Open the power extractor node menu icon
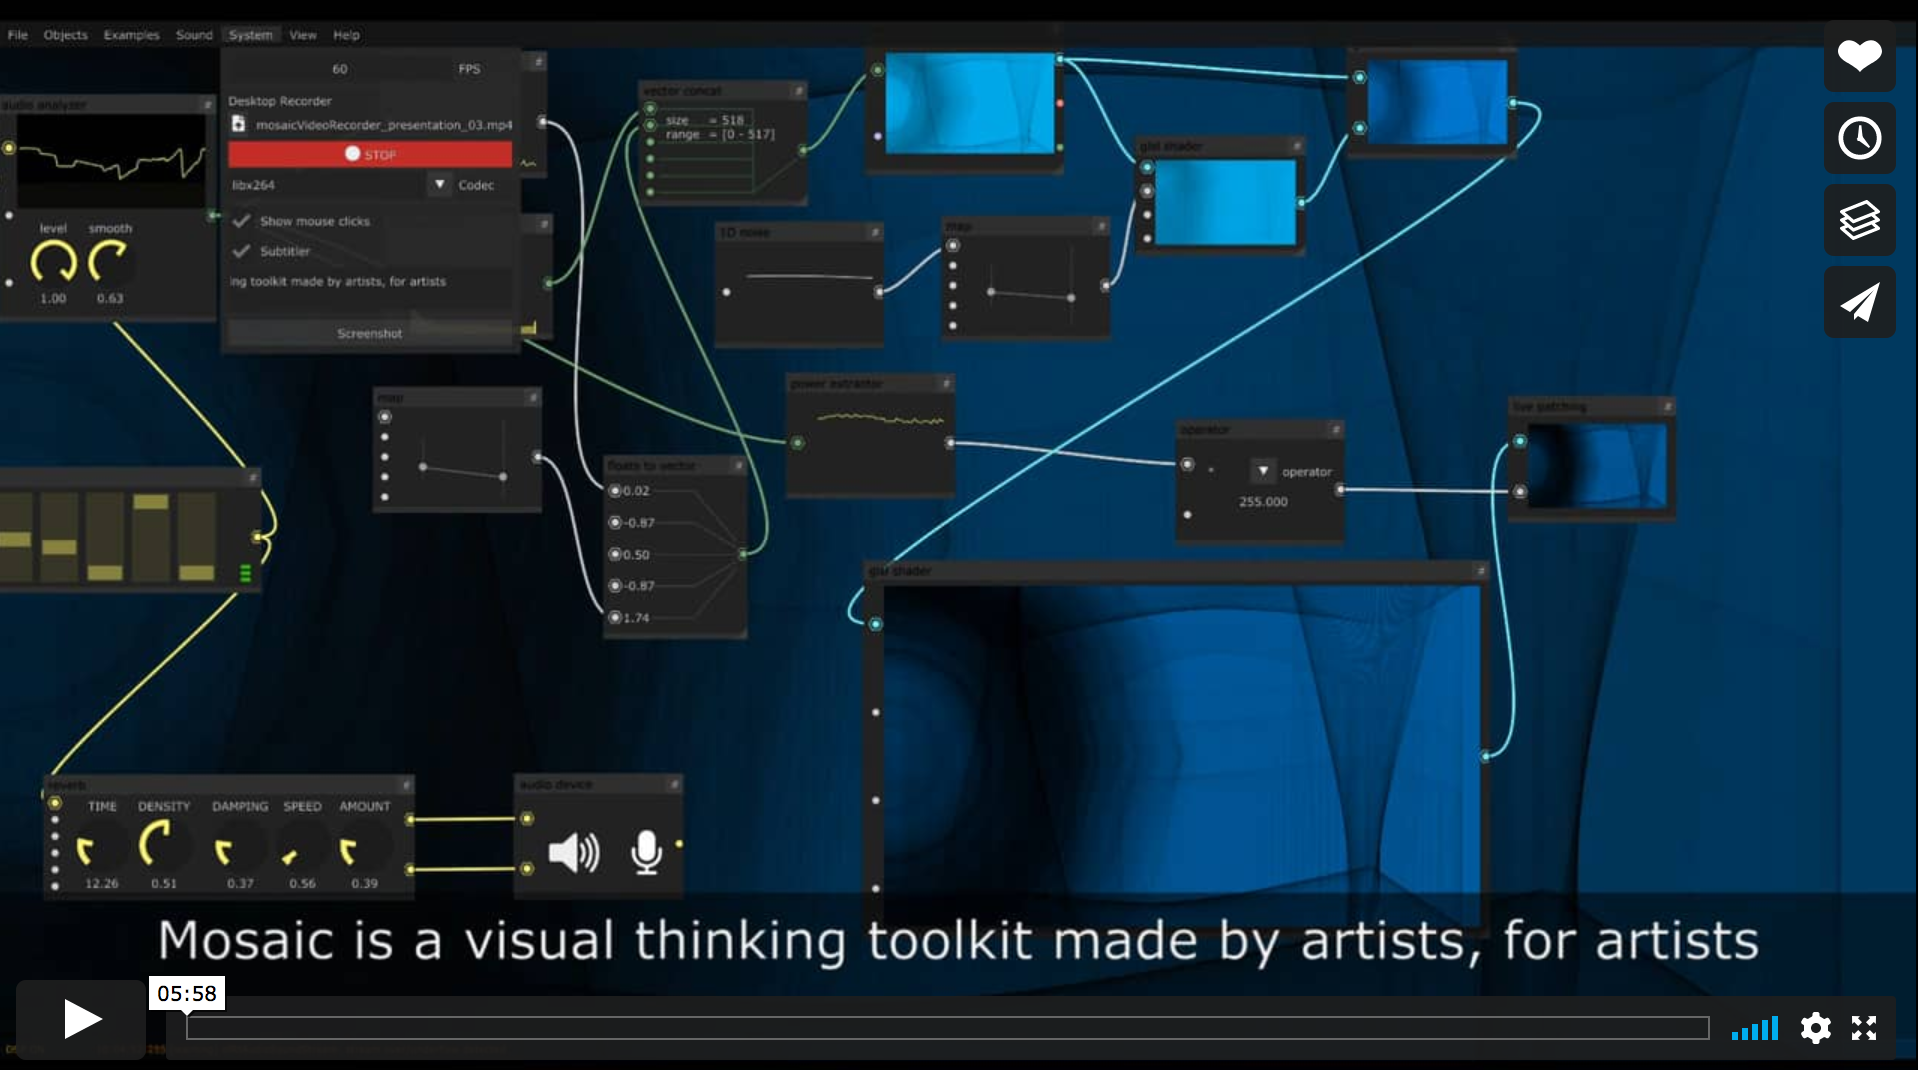This screenshot has height=1070, width=1918. tap(945, 384)
